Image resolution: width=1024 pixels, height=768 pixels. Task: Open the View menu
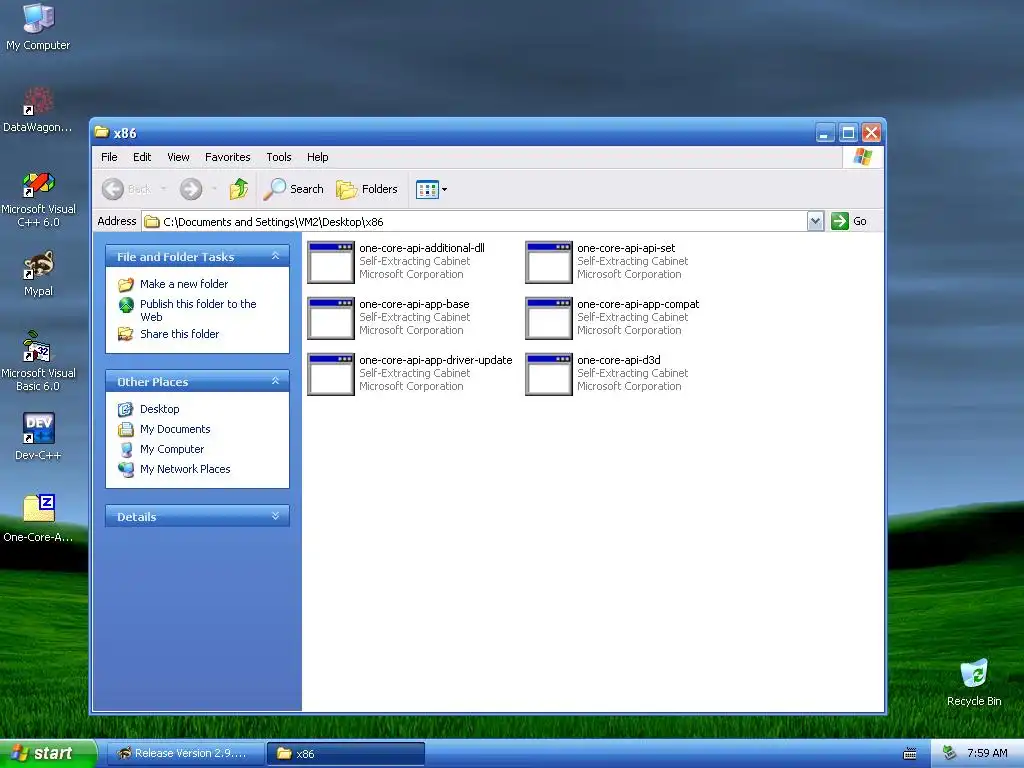point(178,157)
